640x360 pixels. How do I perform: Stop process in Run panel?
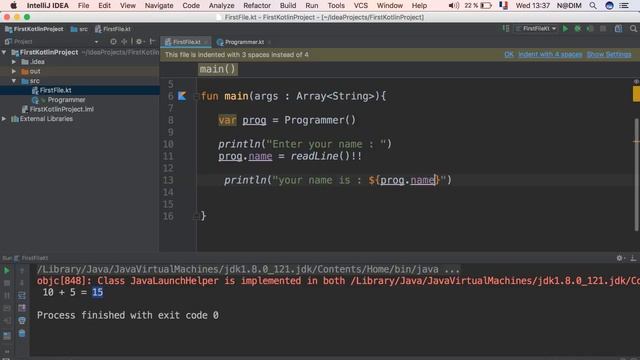(x=7, y=283)
